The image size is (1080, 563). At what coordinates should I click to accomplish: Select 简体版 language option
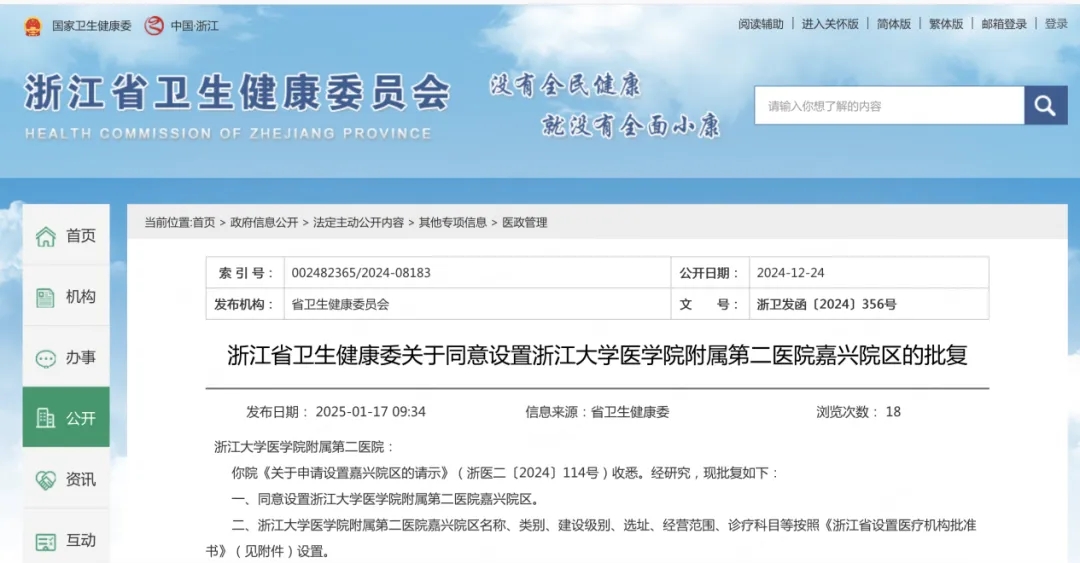point(894,24)
